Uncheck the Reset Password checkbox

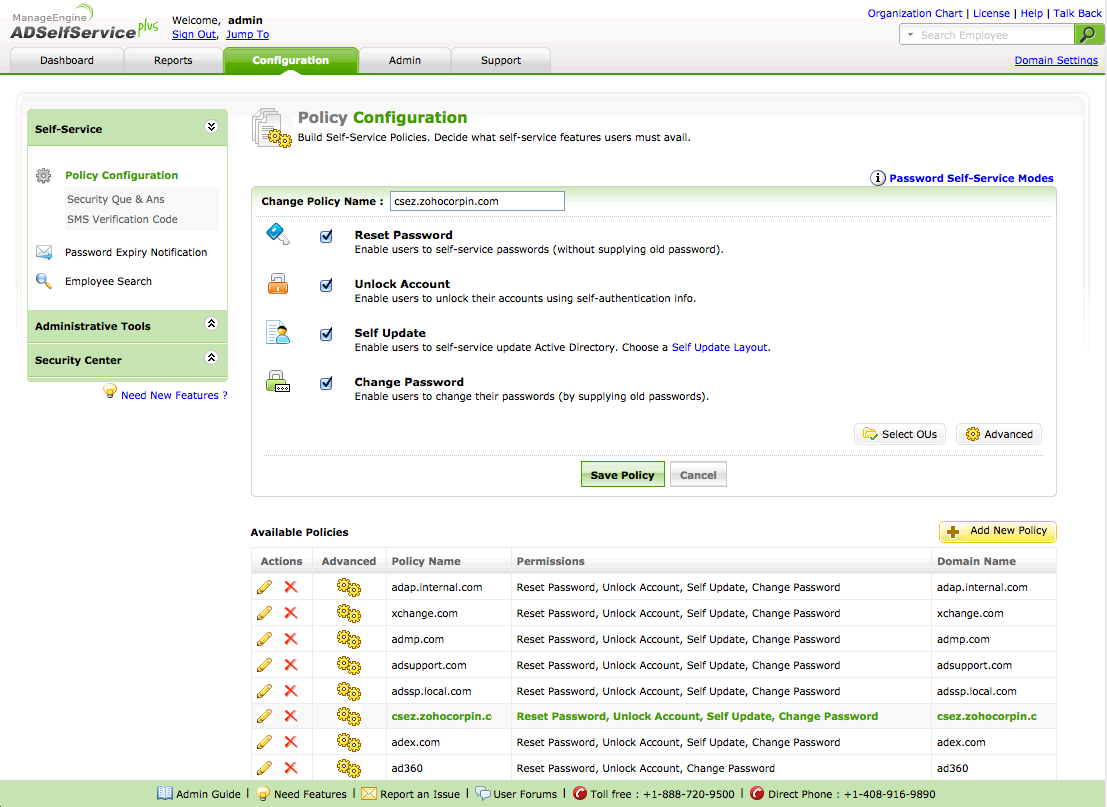(x=326, y=236)
